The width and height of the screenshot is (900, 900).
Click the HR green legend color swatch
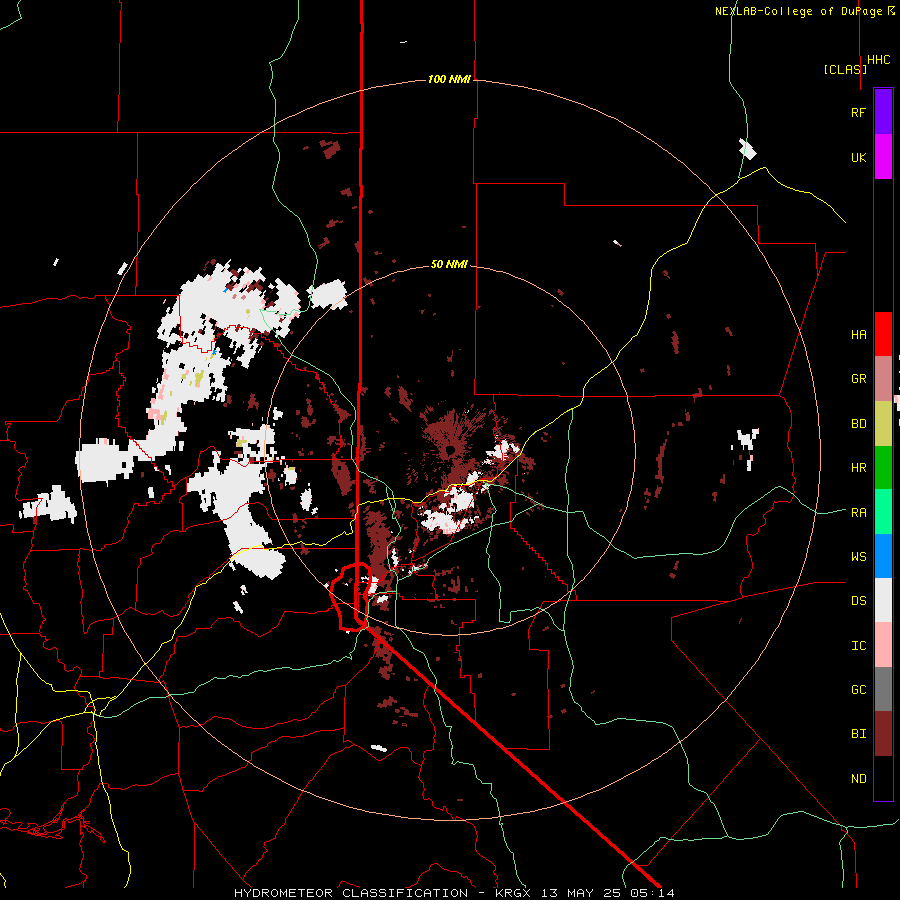point(883,468)
